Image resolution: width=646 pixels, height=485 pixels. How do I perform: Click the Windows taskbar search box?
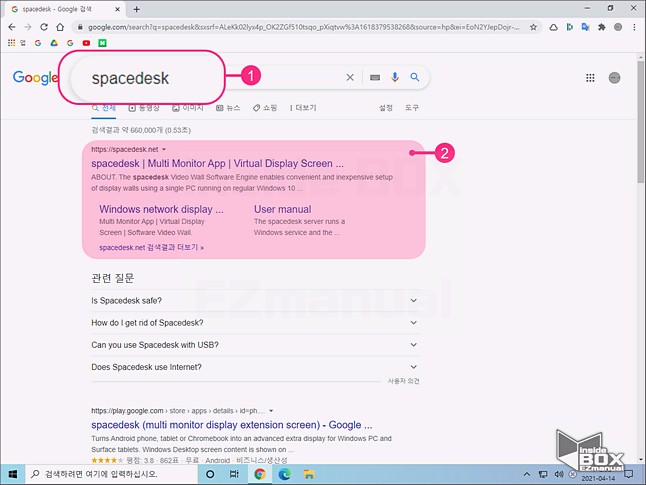coord(111,474)
